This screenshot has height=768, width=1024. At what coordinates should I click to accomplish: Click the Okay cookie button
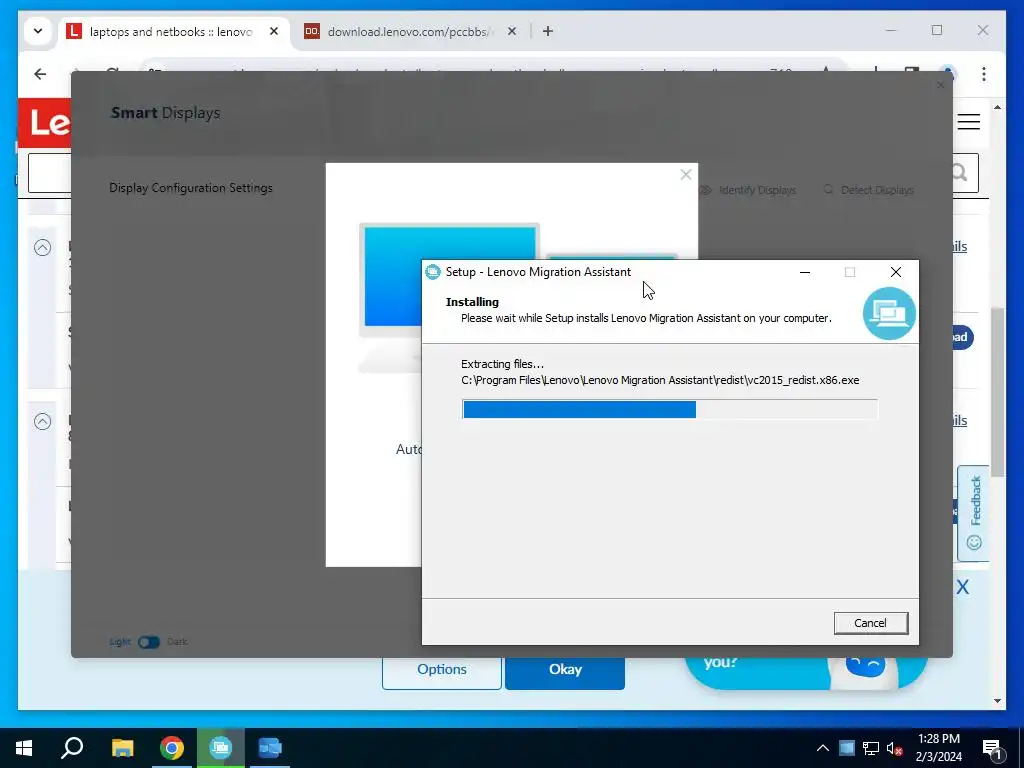[x=565, y=670]
